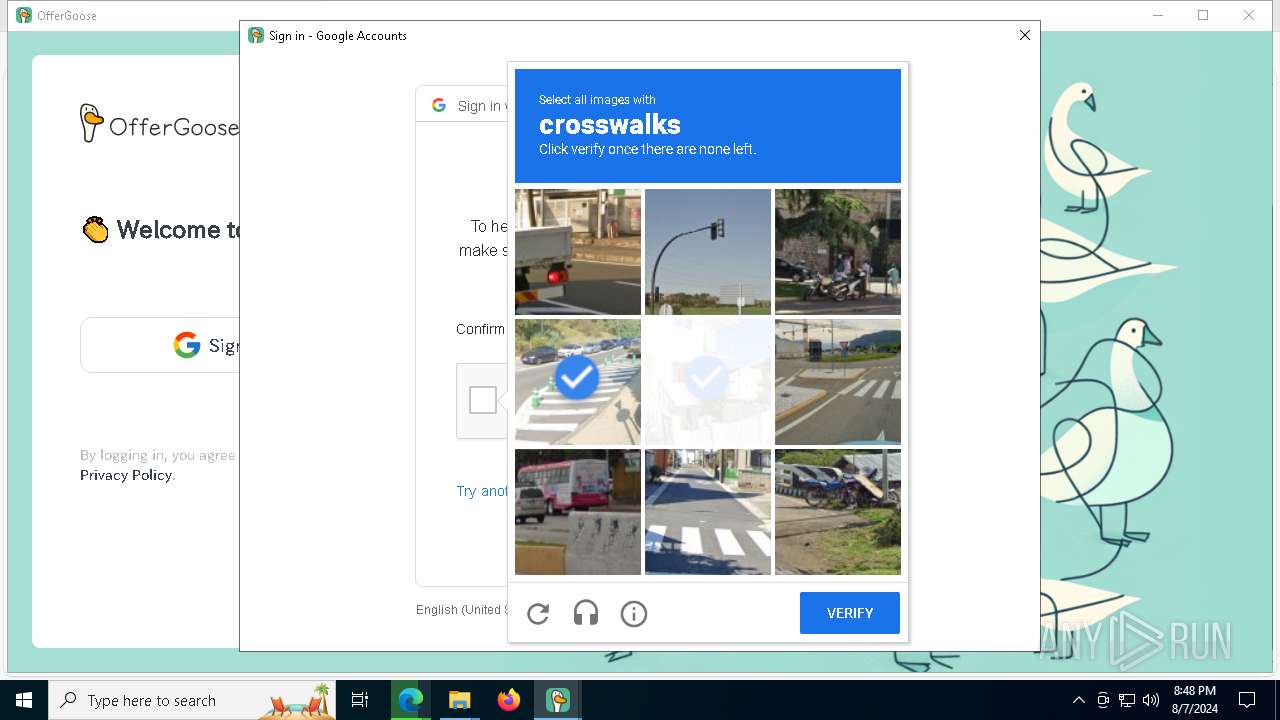Select the street with zebra stripes tile
The width and height of the screenshot is (1280, 720).
coord(708,512)
